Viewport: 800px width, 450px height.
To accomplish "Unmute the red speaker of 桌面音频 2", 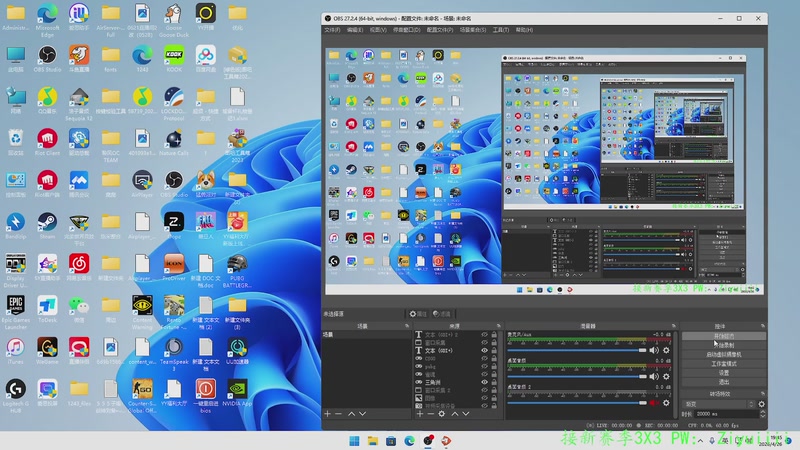I will pyautogui.click(x=654, y=403).
